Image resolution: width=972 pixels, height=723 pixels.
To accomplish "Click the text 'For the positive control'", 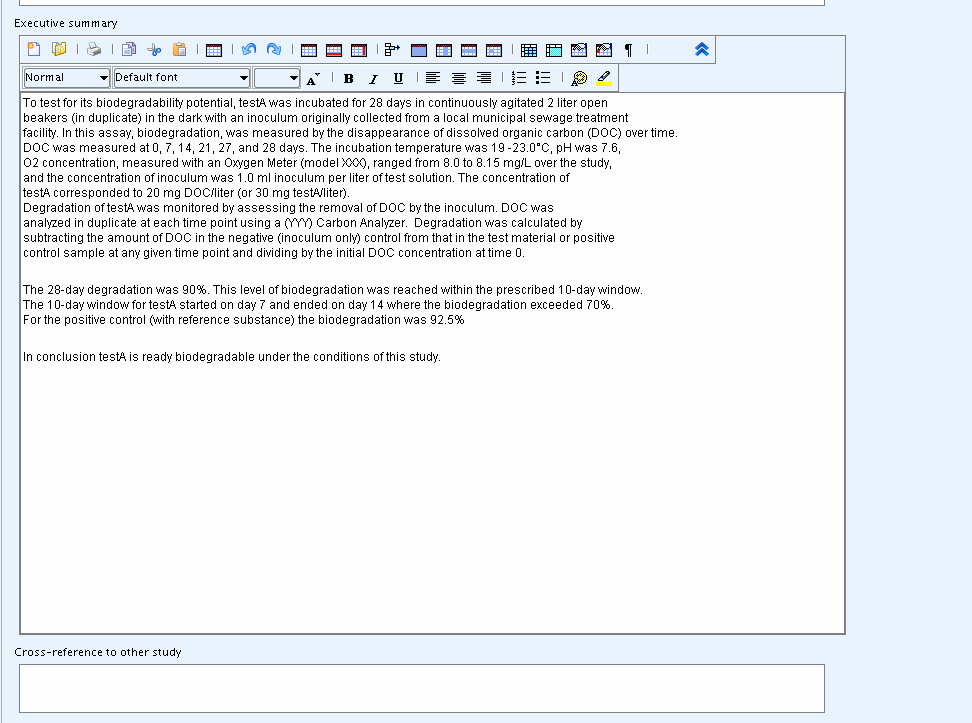I will click(84, 320).
